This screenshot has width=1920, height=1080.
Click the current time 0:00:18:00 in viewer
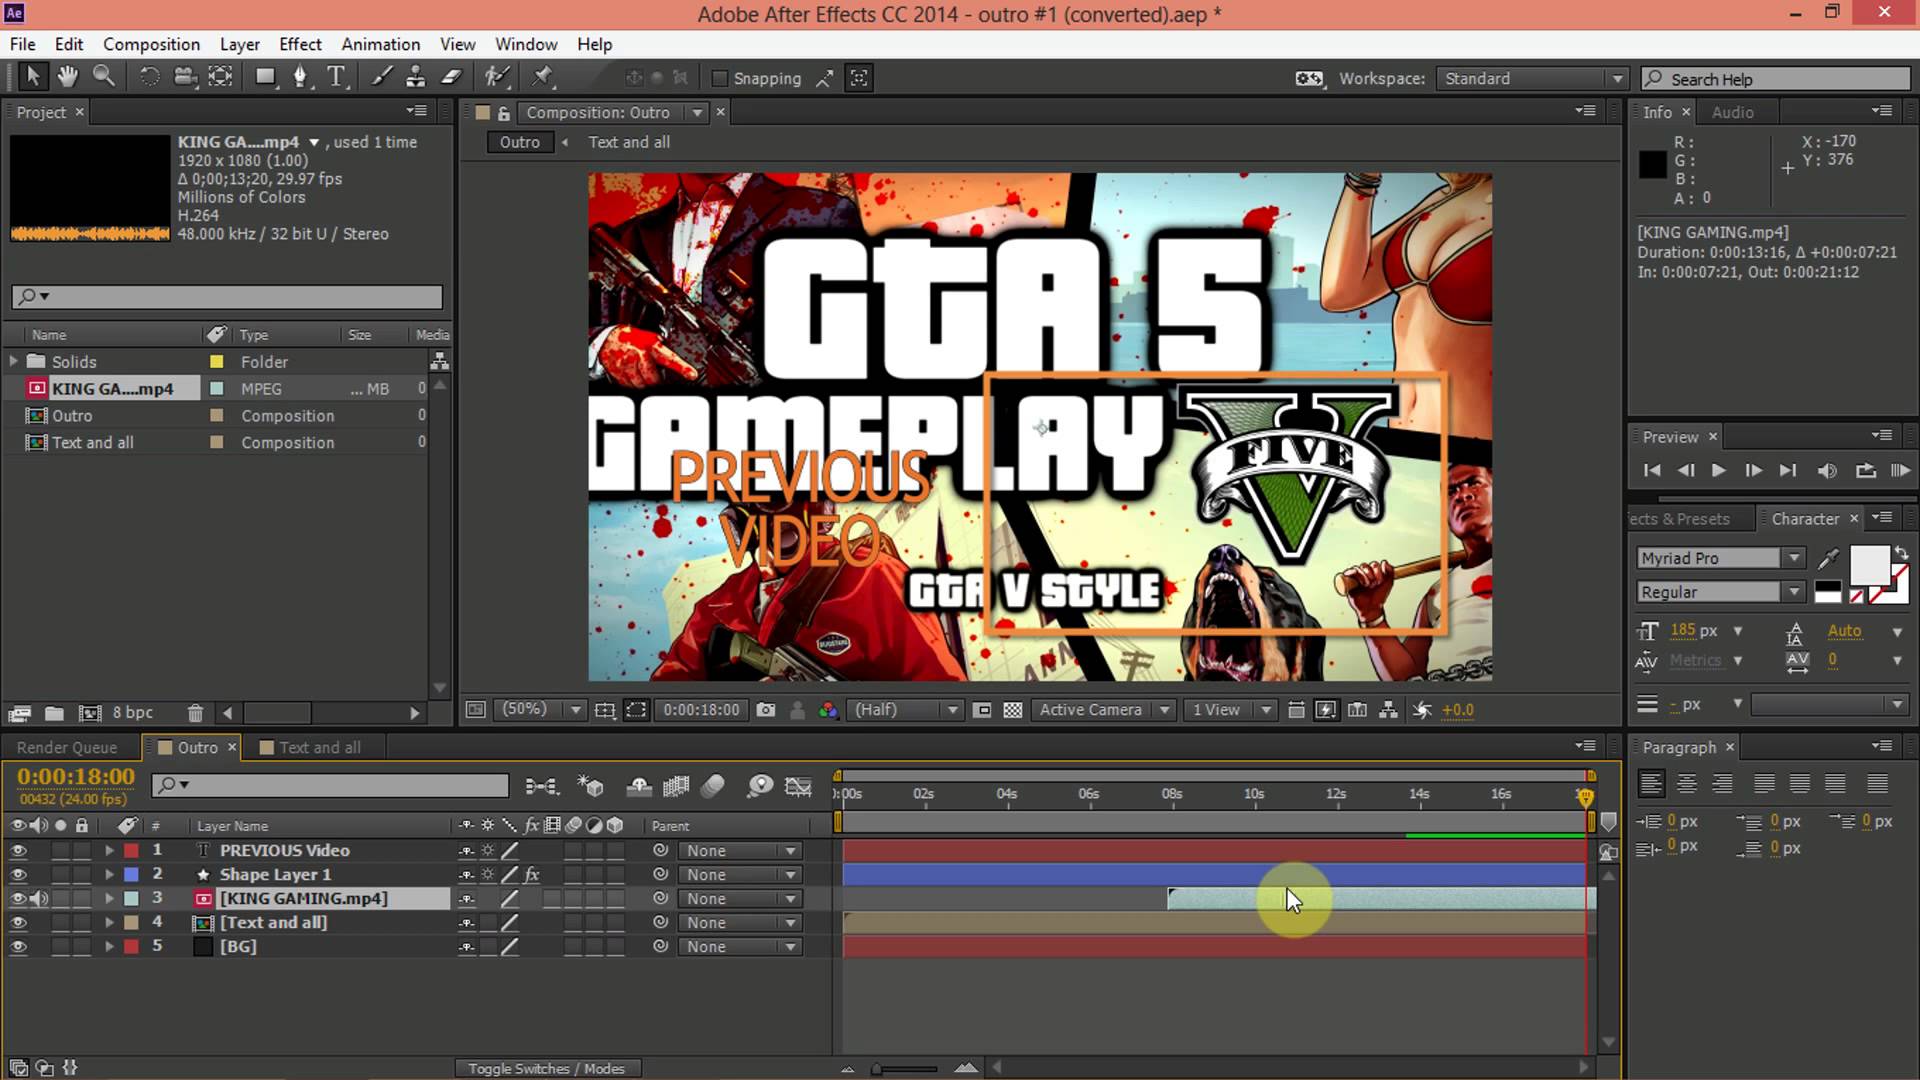(701, 710)
